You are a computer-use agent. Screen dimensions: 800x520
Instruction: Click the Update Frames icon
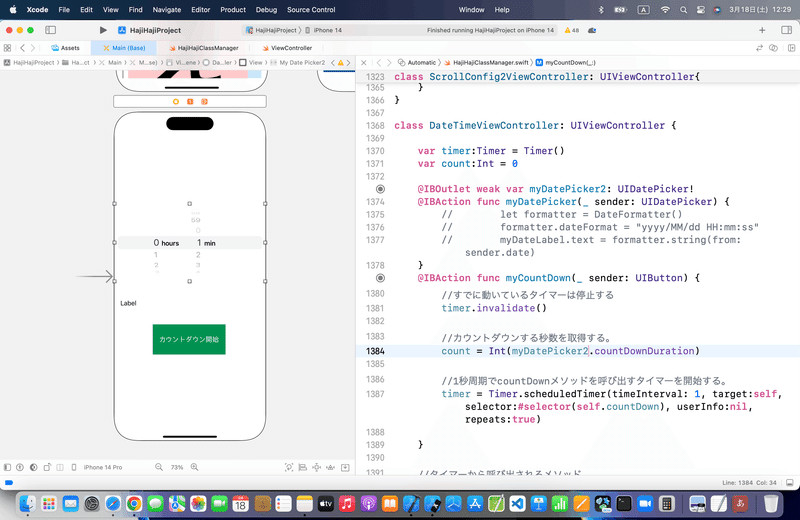pyautogui.click(x=289, y=467)
